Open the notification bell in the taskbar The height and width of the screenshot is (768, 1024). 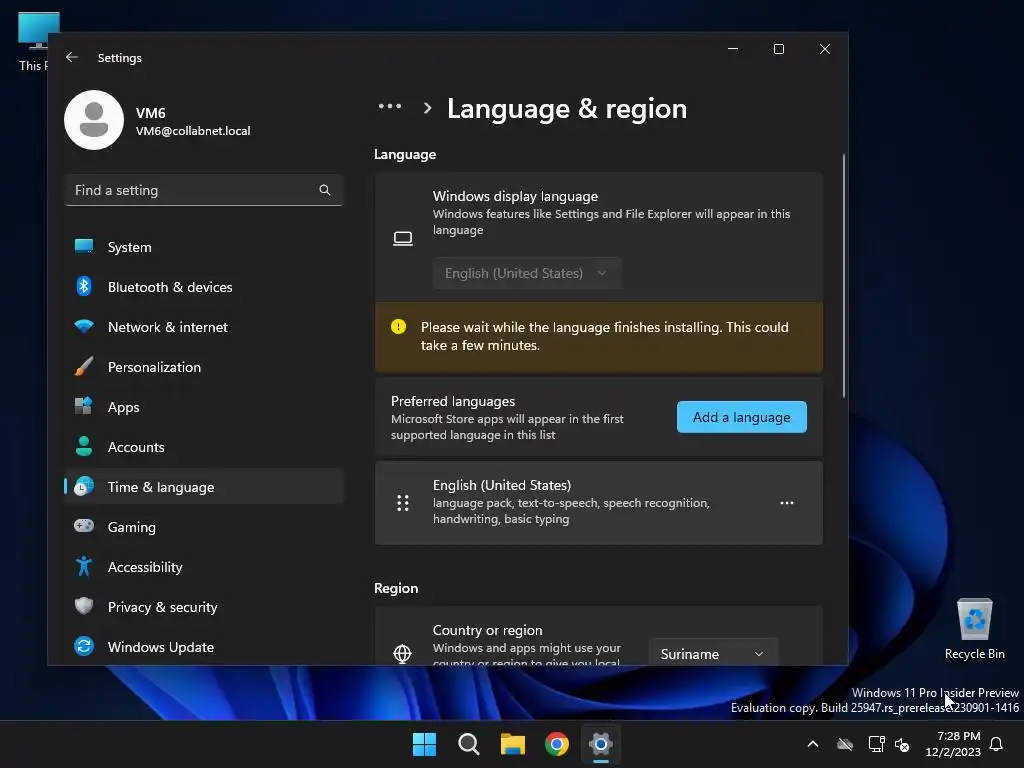click(997, 744)
